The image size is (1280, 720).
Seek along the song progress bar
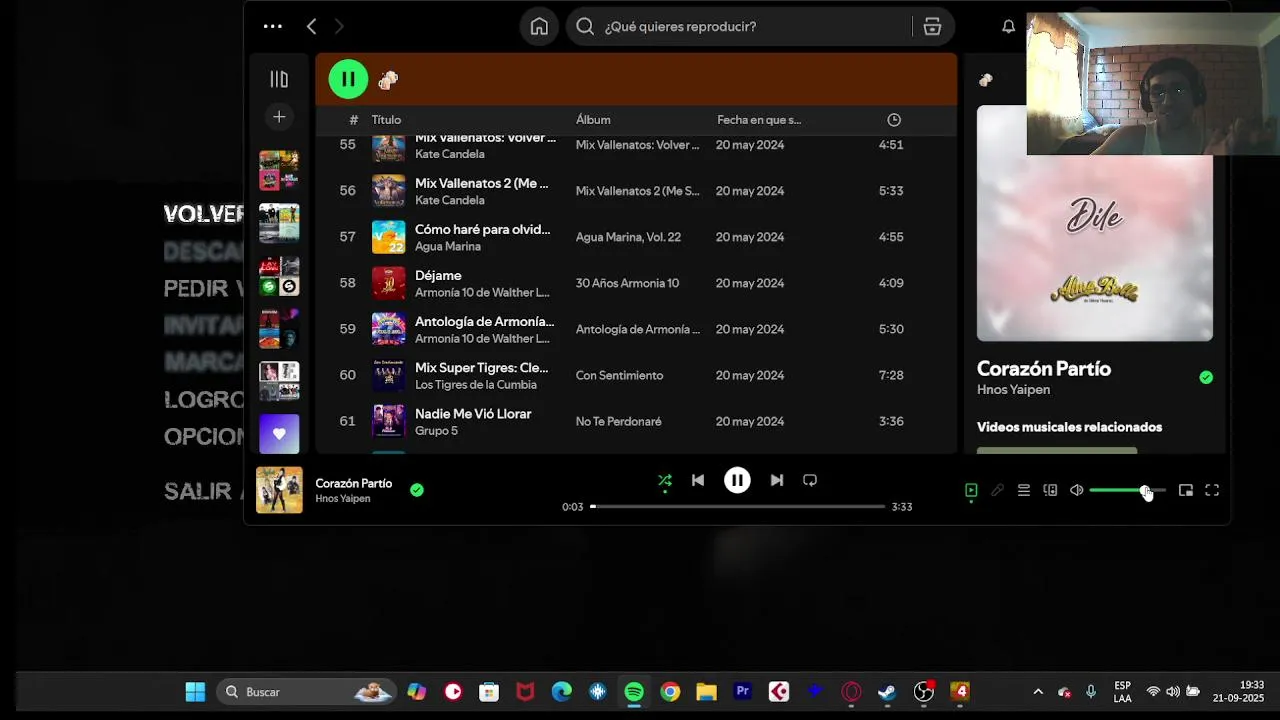(738, 506)
